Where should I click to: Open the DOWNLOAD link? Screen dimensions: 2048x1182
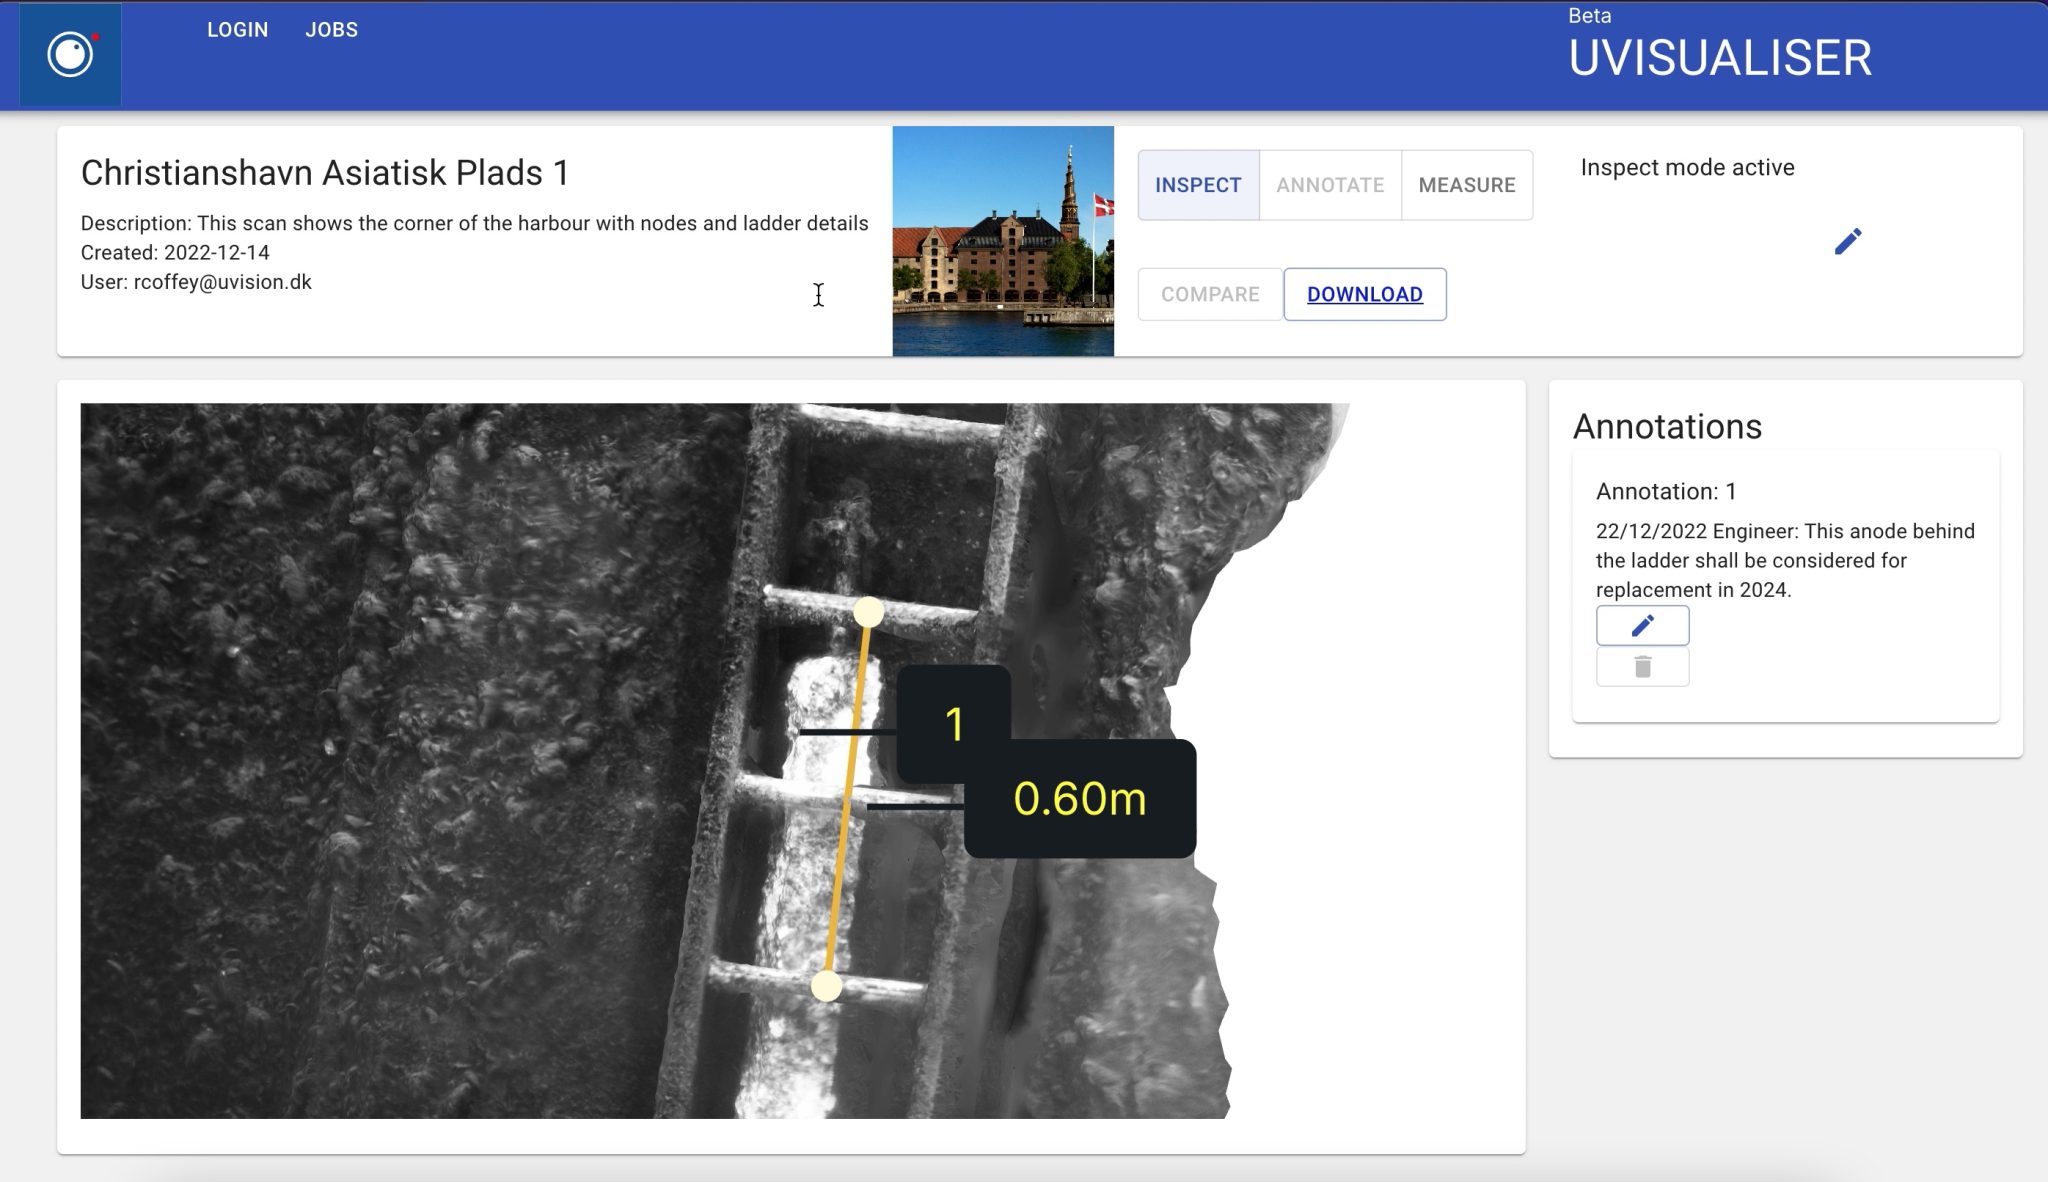(1364, 293)
